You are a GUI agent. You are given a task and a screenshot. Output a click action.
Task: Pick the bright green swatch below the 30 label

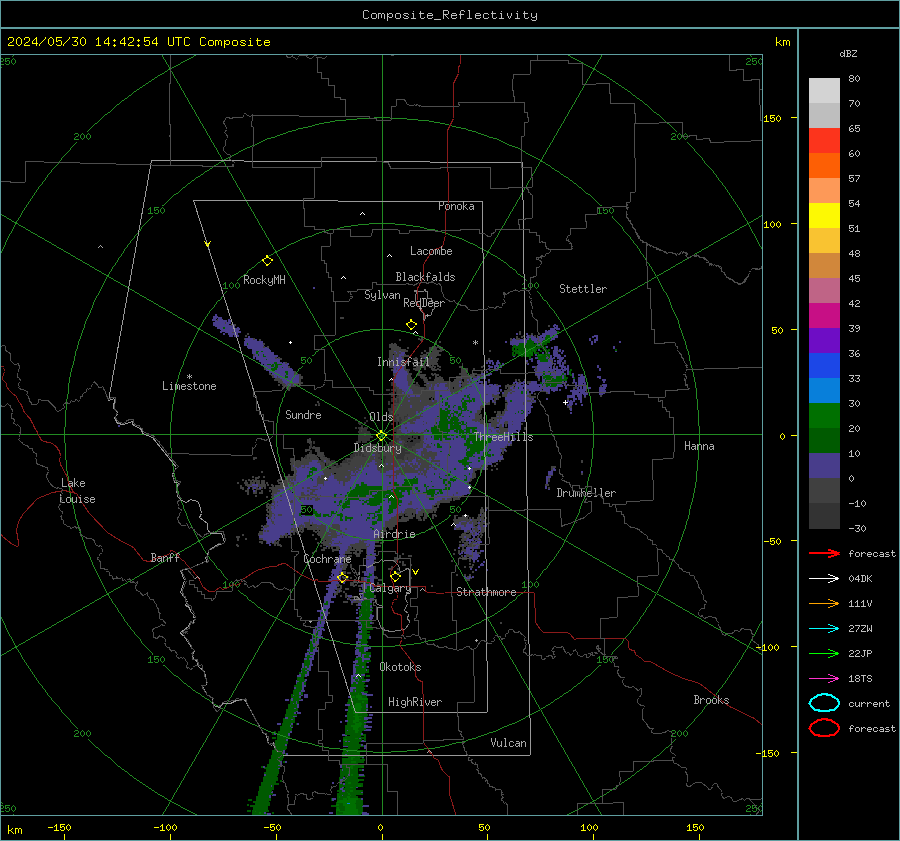pyautogui.click(x=824, y=415)
